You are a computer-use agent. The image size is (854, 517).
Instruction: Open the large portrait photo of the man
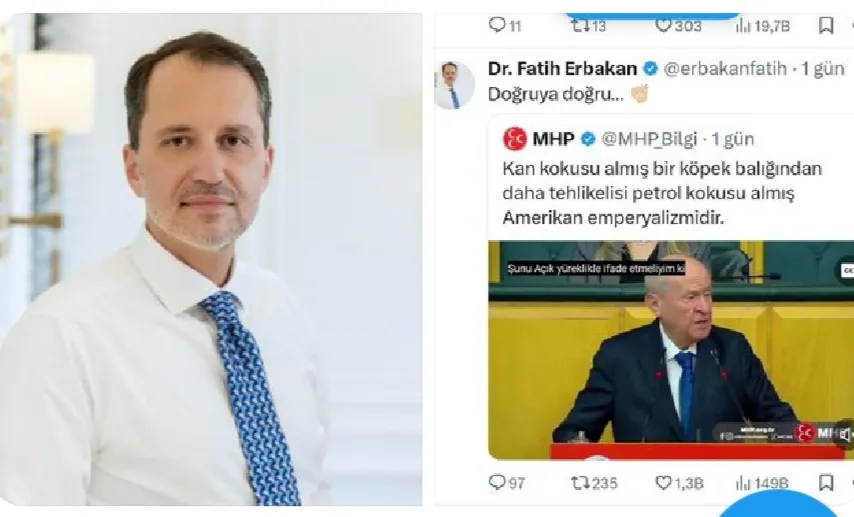(211, 259)
